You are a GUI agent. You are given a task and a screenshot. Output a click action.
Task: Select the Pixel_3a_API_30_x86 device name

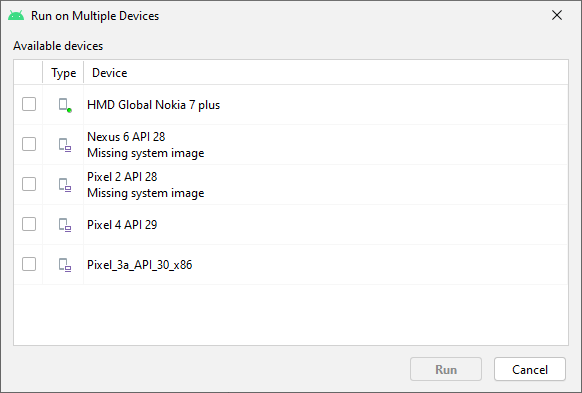click(140, 265)
